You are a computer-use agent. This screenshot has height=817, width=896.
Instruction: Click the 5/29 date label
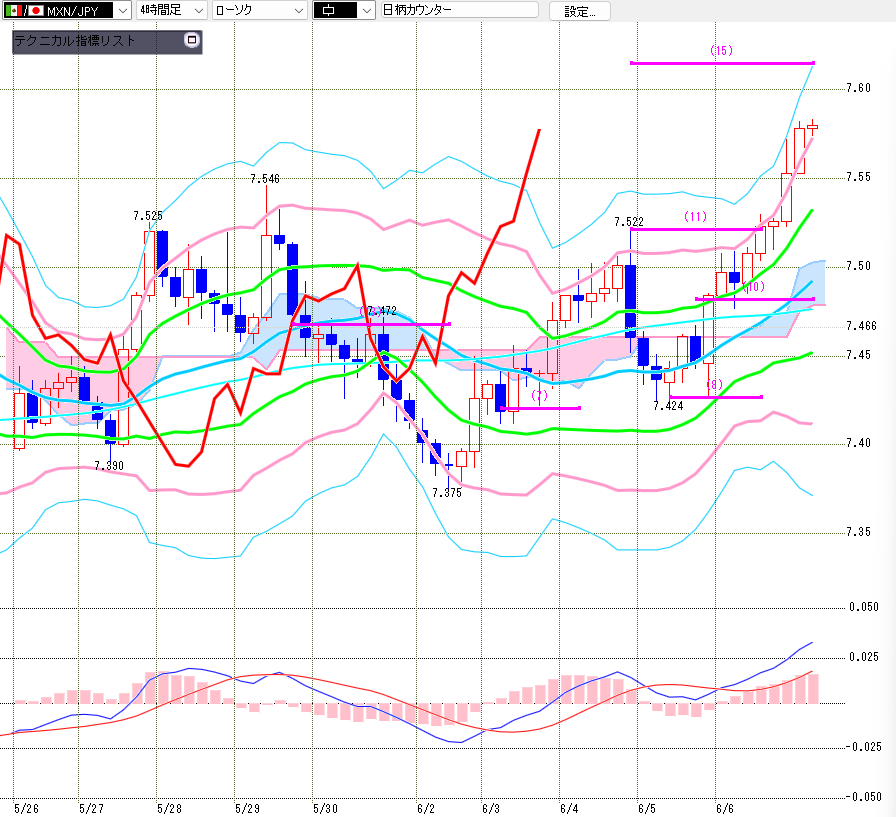click(x=247, y=808)
